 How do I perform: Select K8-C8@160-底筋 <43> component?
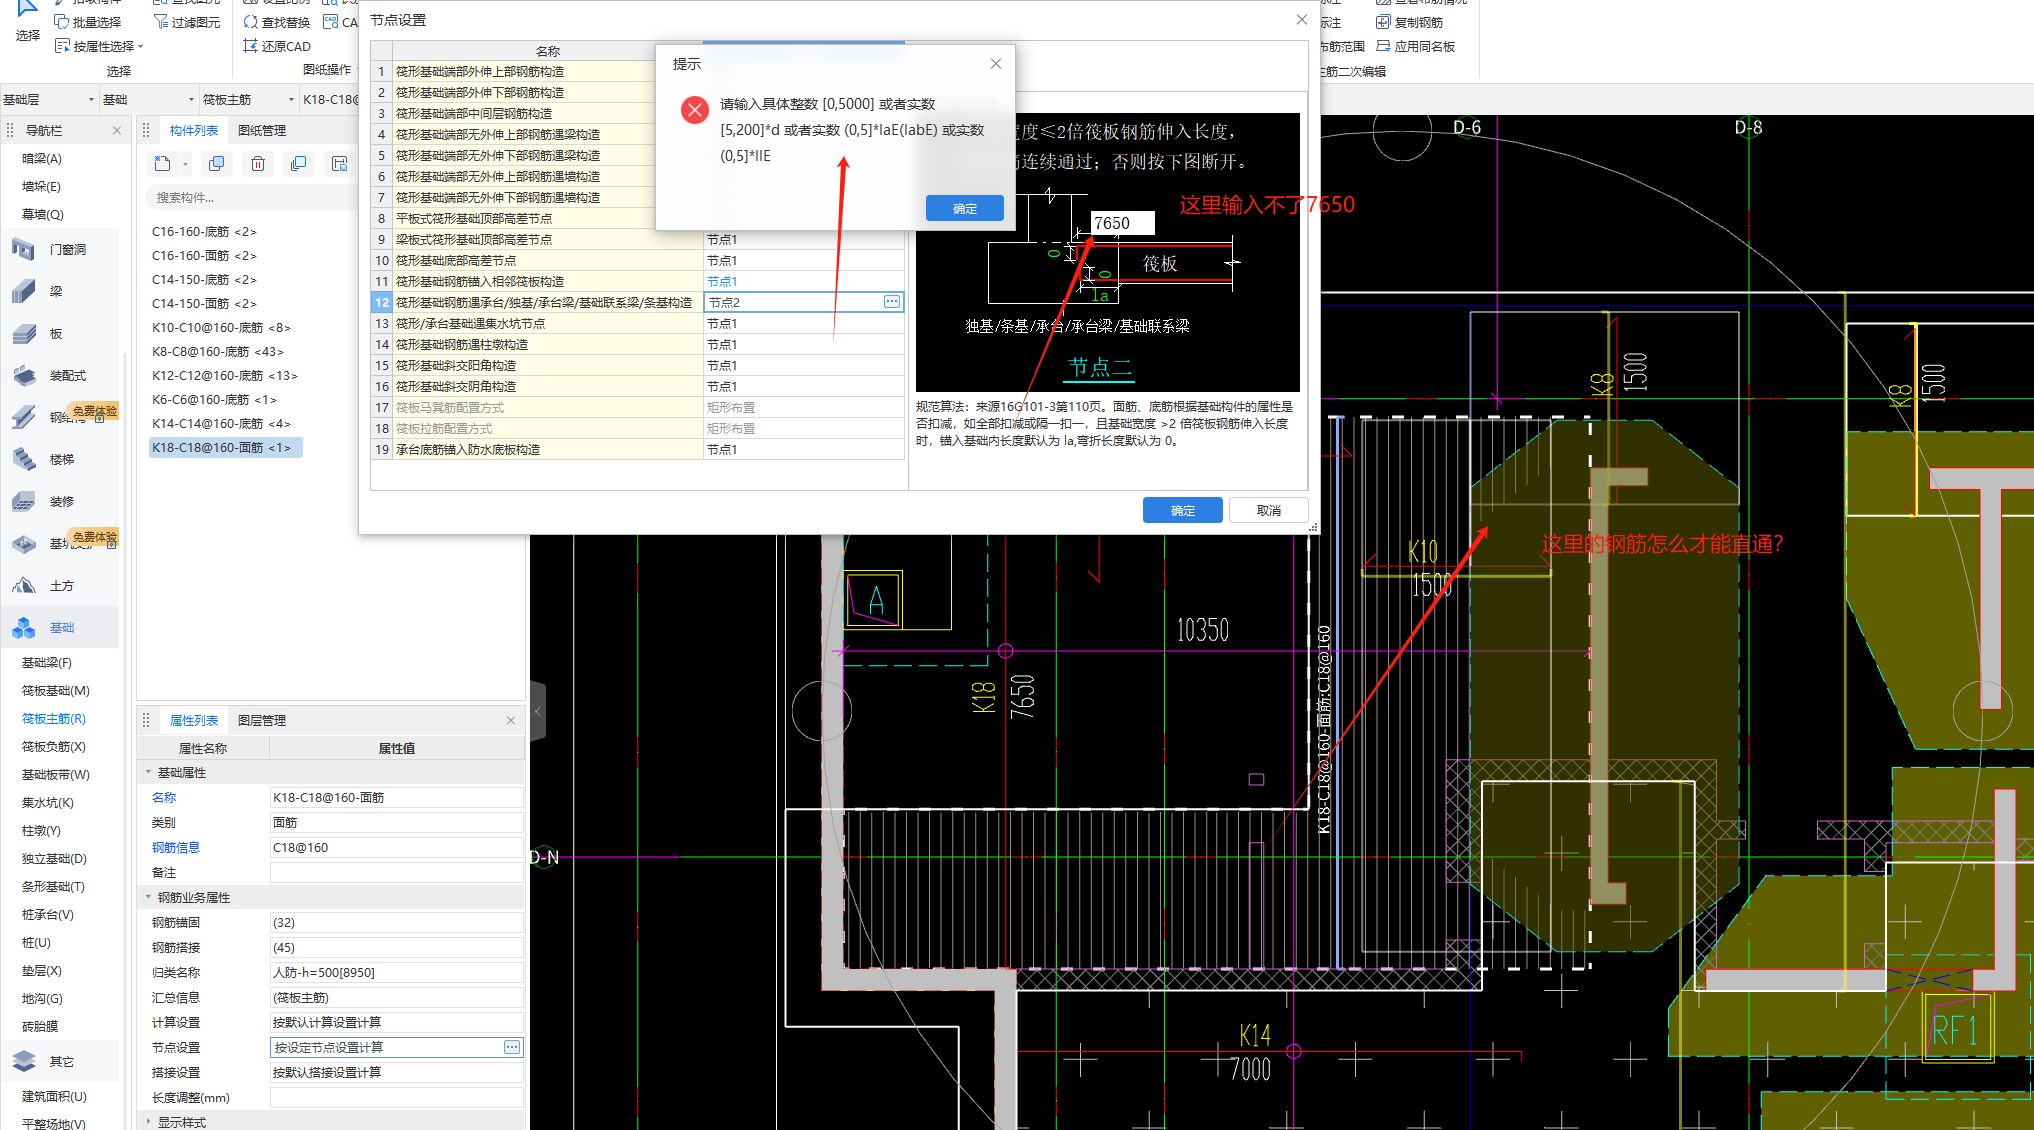(x=218, y=351)
